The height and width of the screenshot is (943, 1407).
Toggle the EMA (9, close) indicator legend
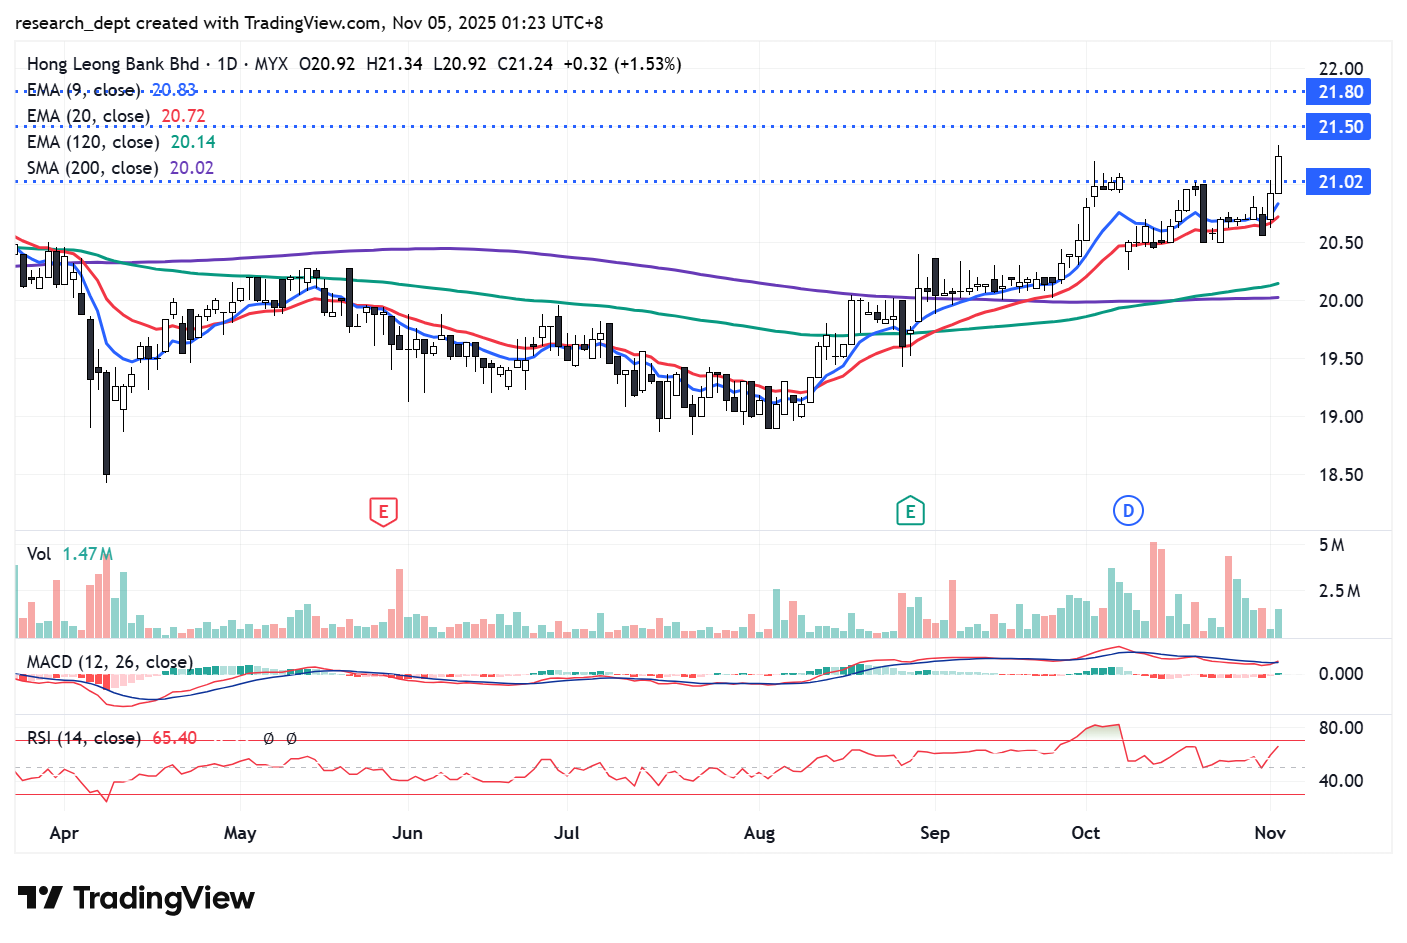83,90
